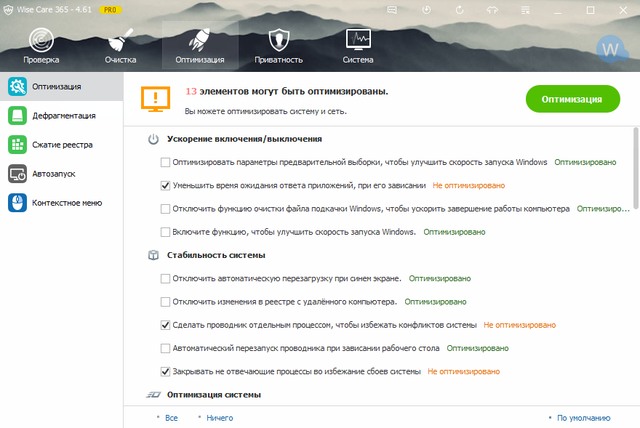Open the Очистка cleaner broom icon
The width and height of the screenshot is (640, 428).
tap(120, 40)
